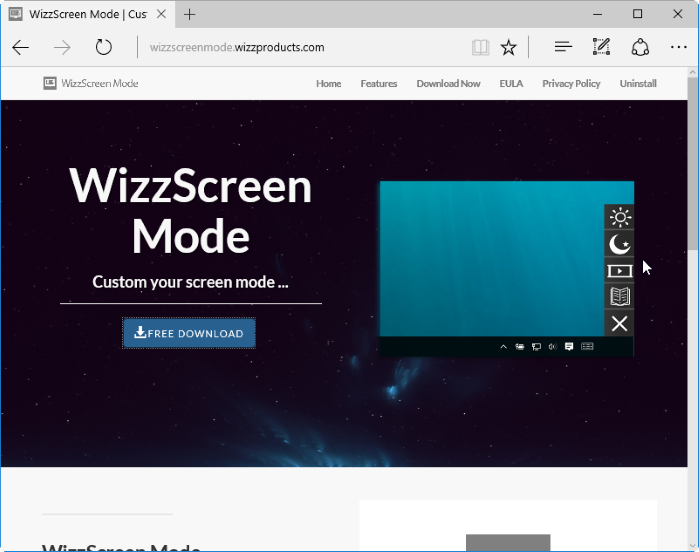The height and width of the screenshot is (552, 699).
Task: Open the EULA nav link
Action: [x=511, y=83]
